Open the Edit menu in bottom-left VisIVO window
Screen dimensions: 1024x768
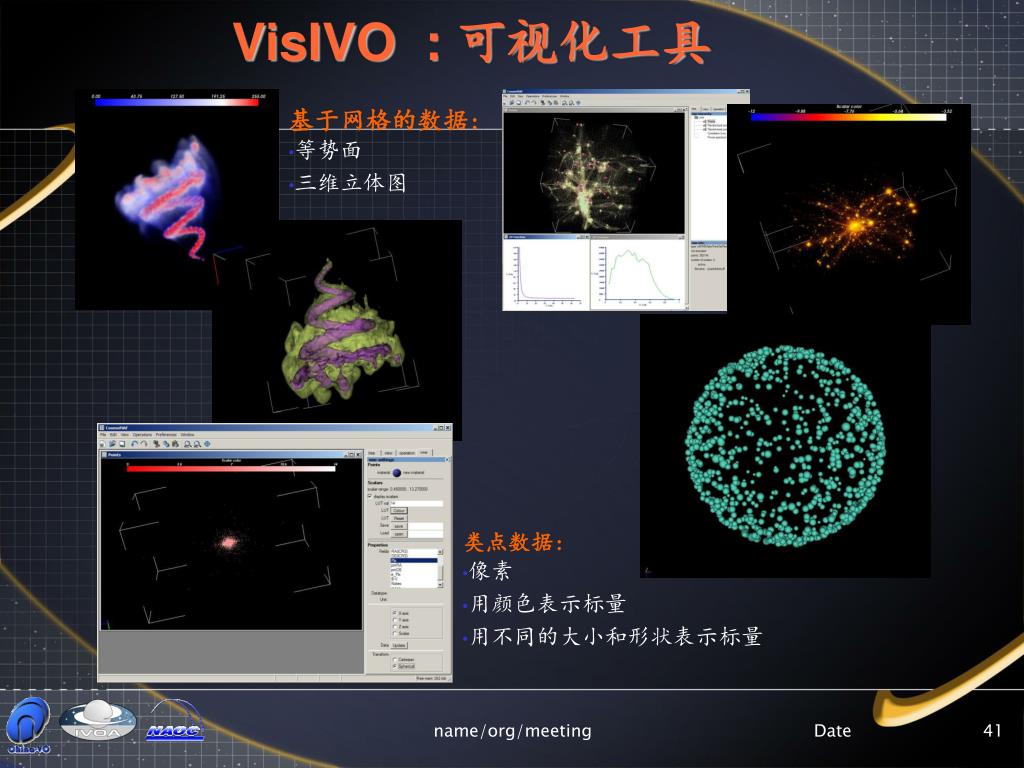(113, 435)
